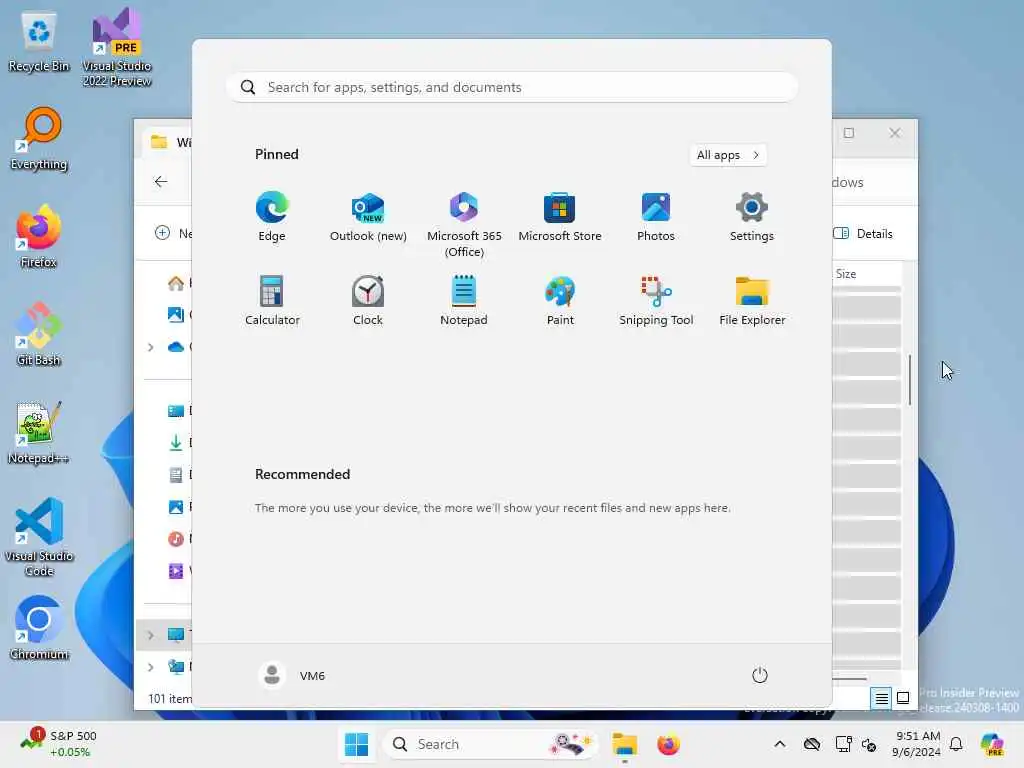The height and width of the screenshot is (768, 1024).
Task: Click the taskbar Search box
Action: 491,744
